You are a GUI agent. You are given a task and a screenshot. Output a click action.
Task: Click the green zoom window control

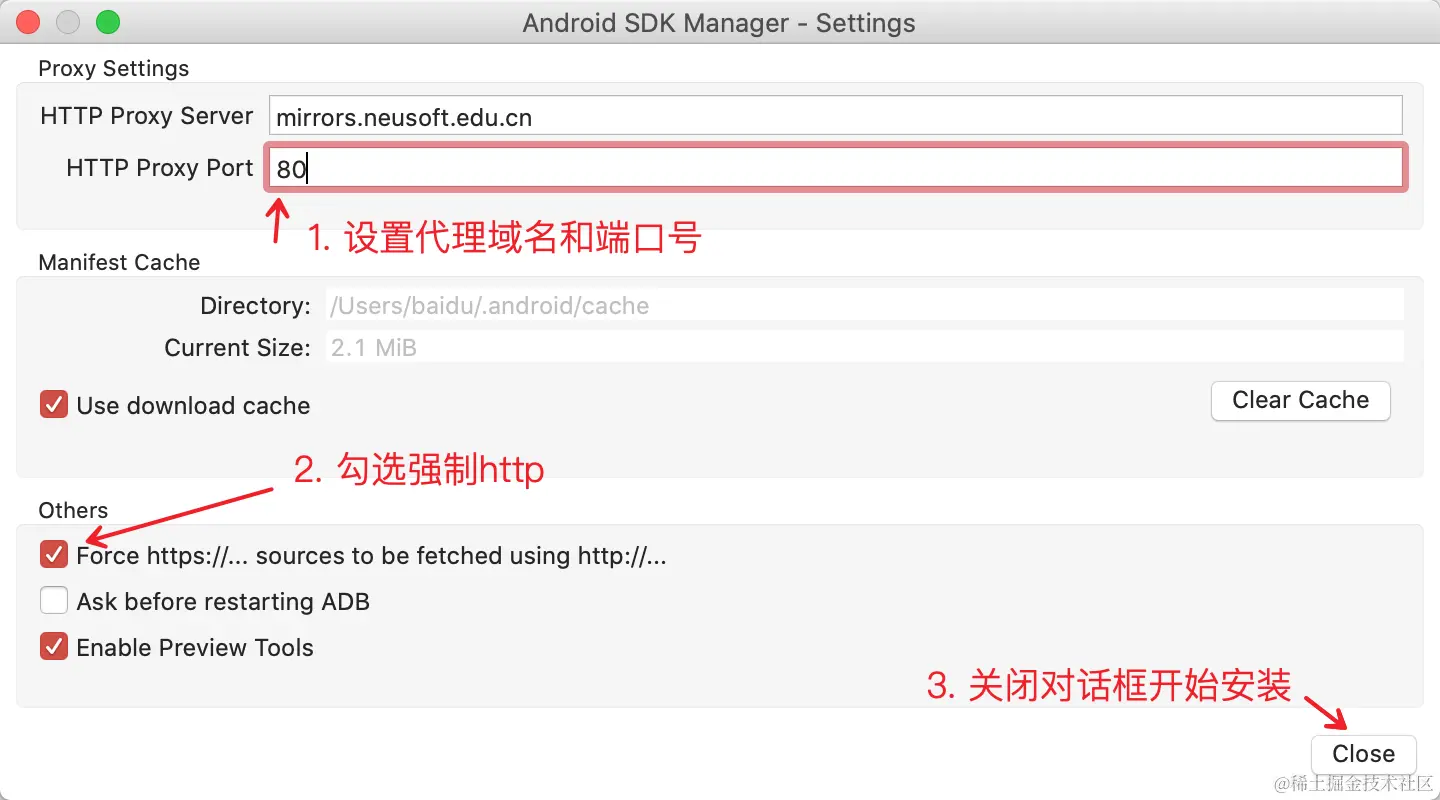point(108,21)
